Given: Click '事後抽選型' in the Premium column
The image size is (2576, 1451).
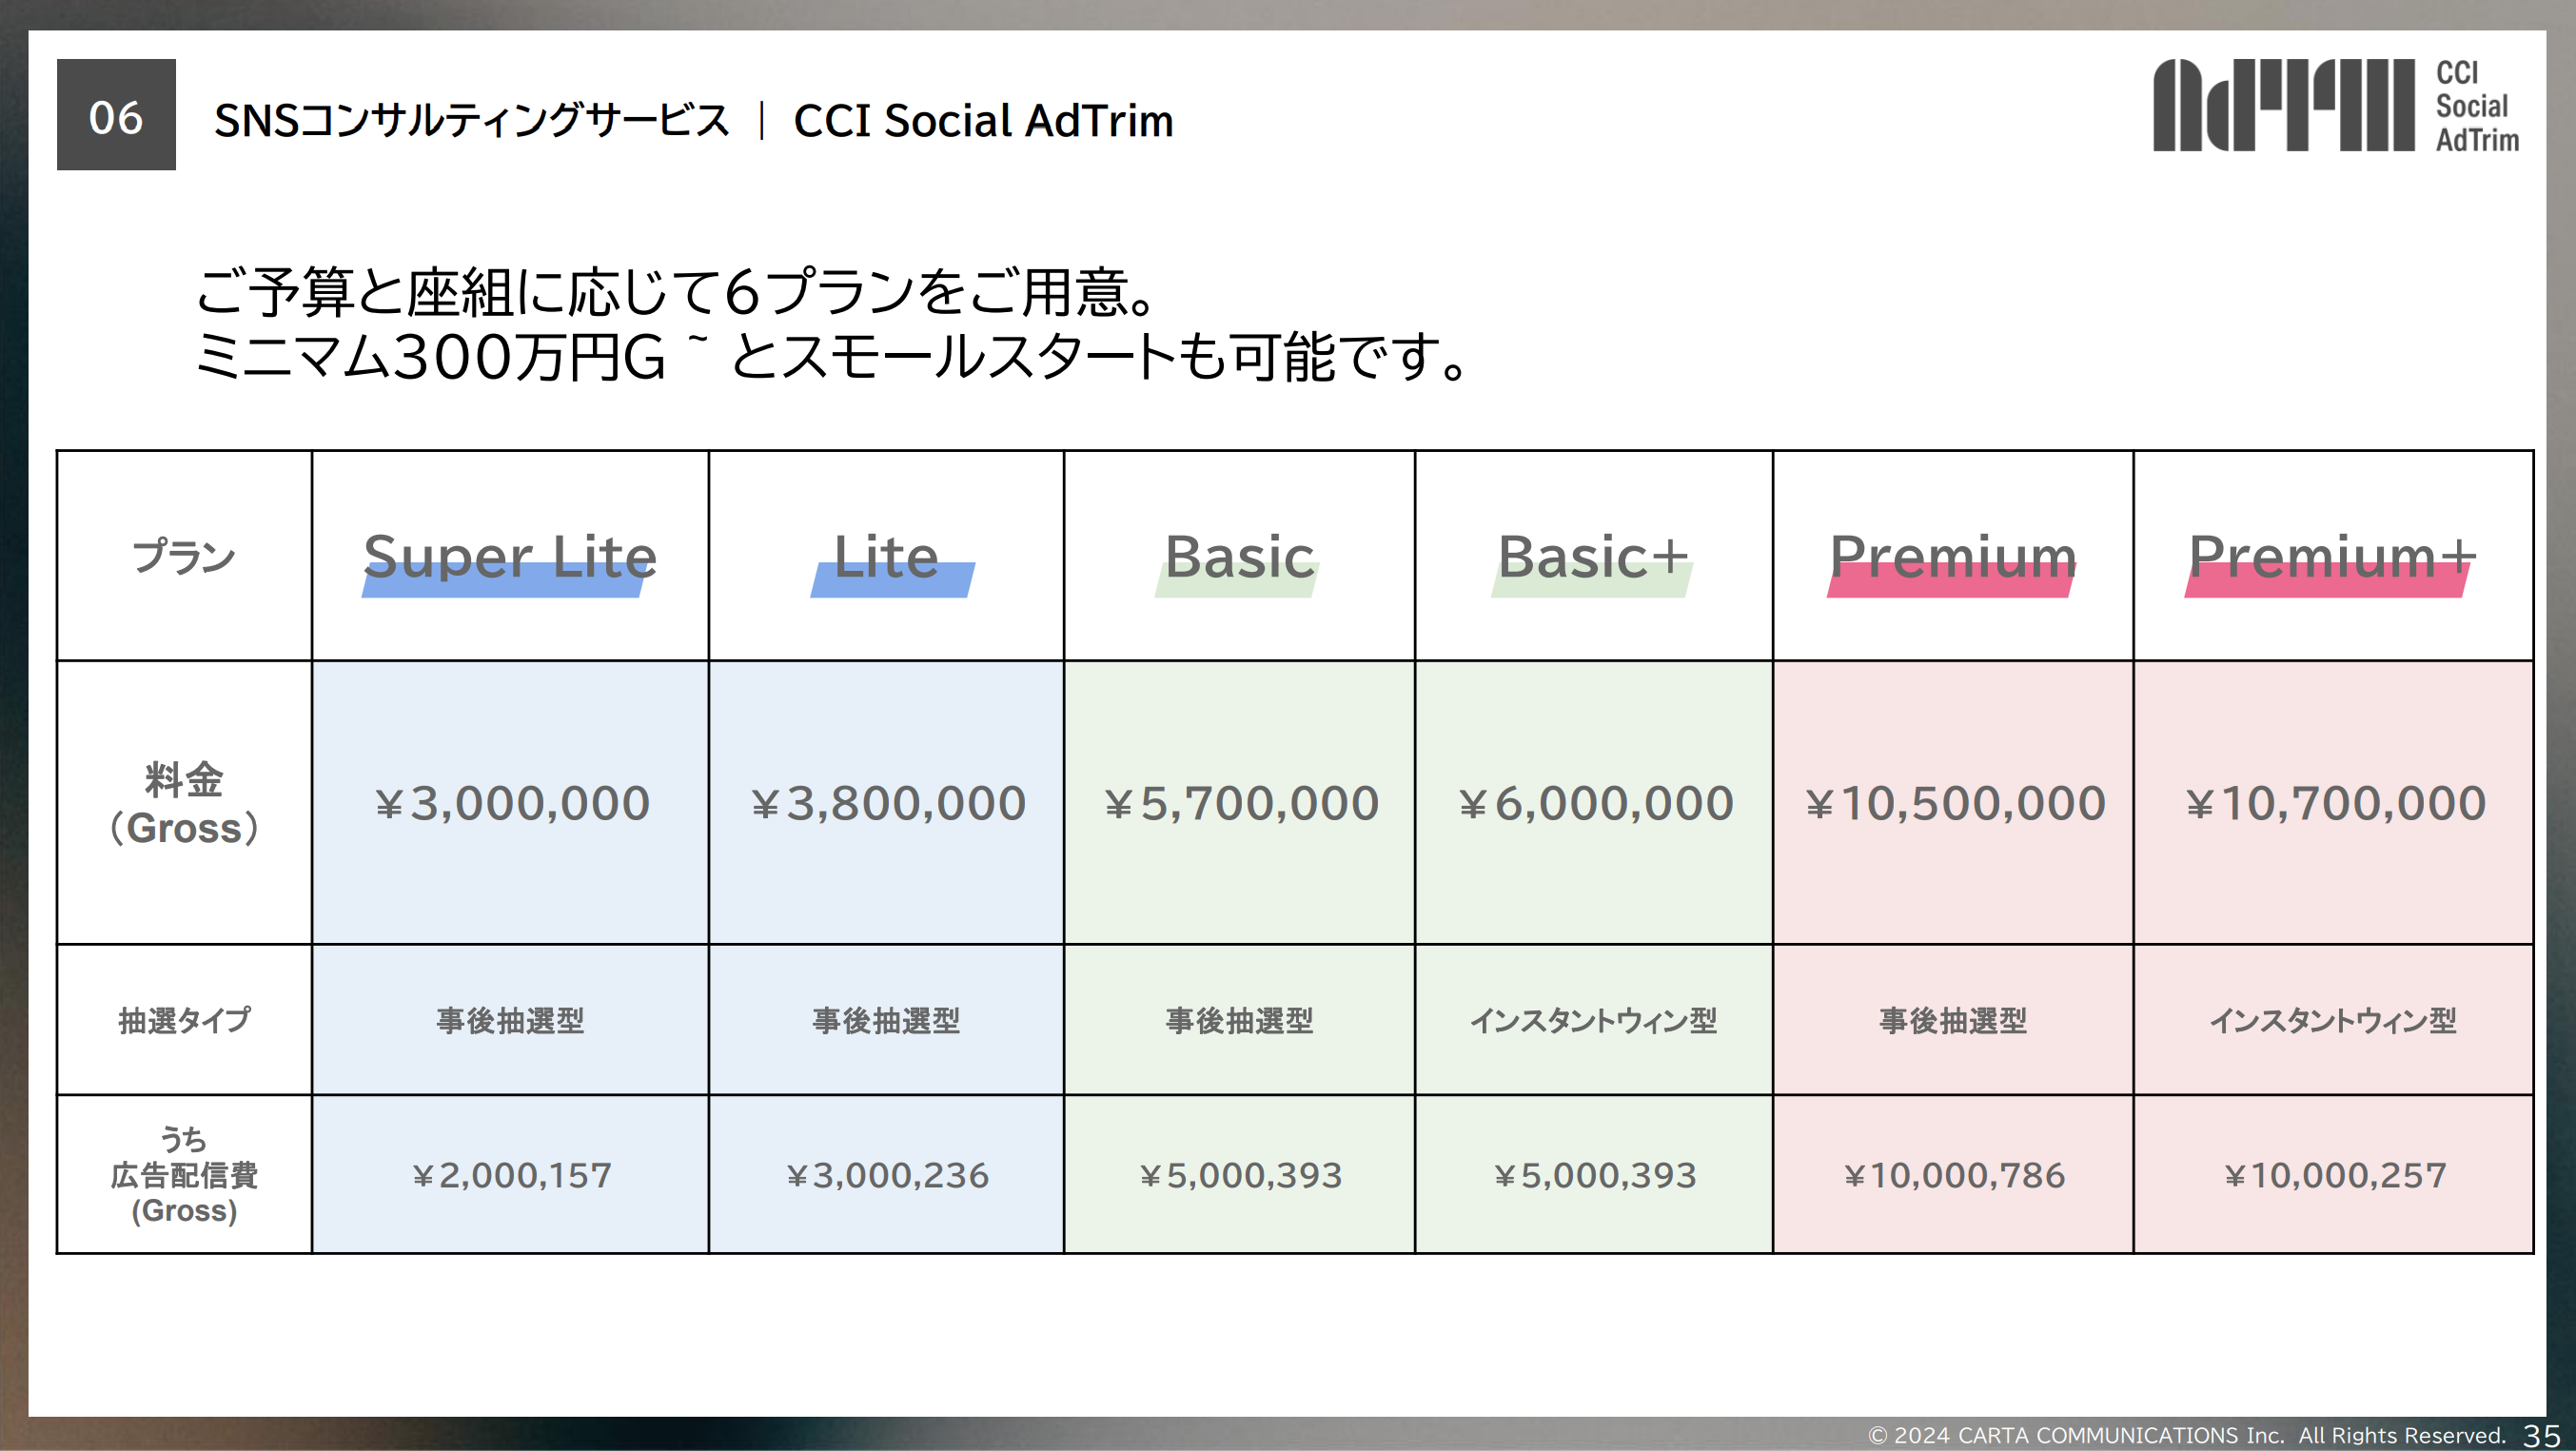Looking at the screenshot, I should [x=1953, y=1021].
